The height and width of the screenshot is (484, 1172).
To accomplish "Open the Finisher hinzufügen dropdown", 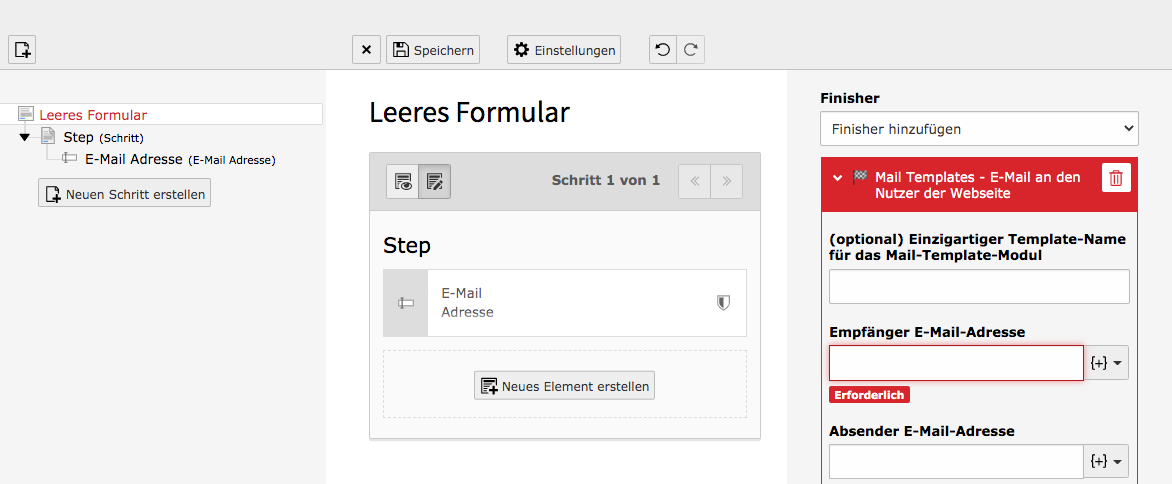I will tap(979, 129).
